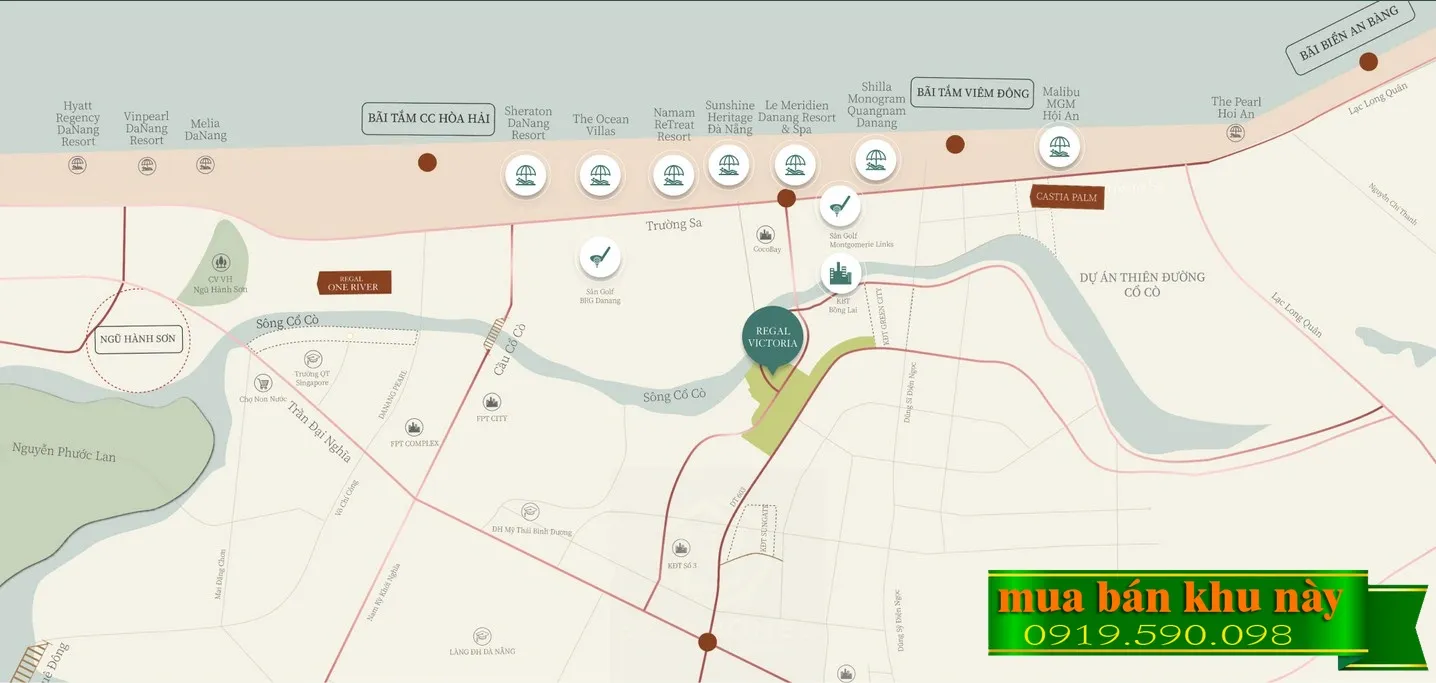Click the Melia DaNang resort icon
The width and height of the screenshot is (1436, 683).
click(205, 164)
